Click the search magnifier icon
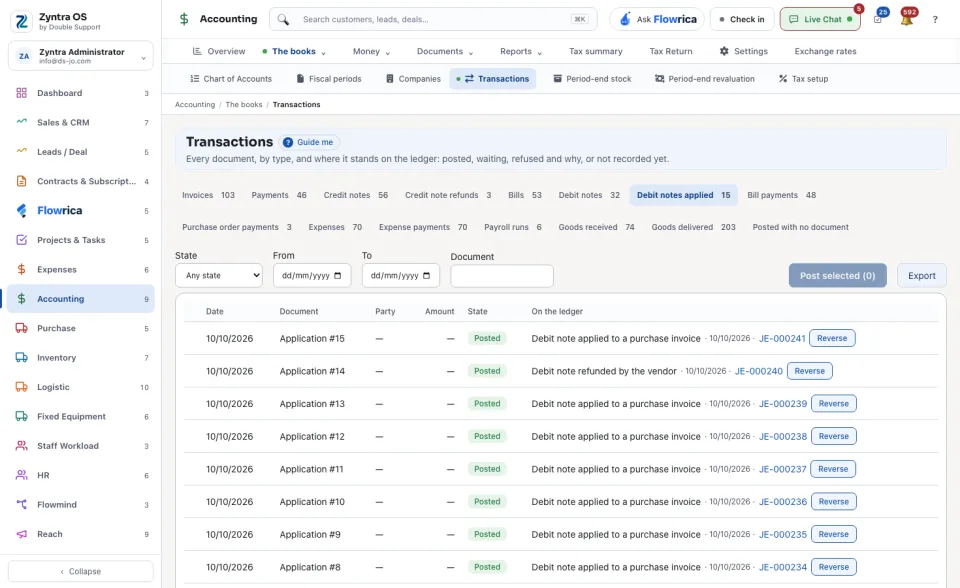Screen dimensions: 960x588 coord(283,20)
